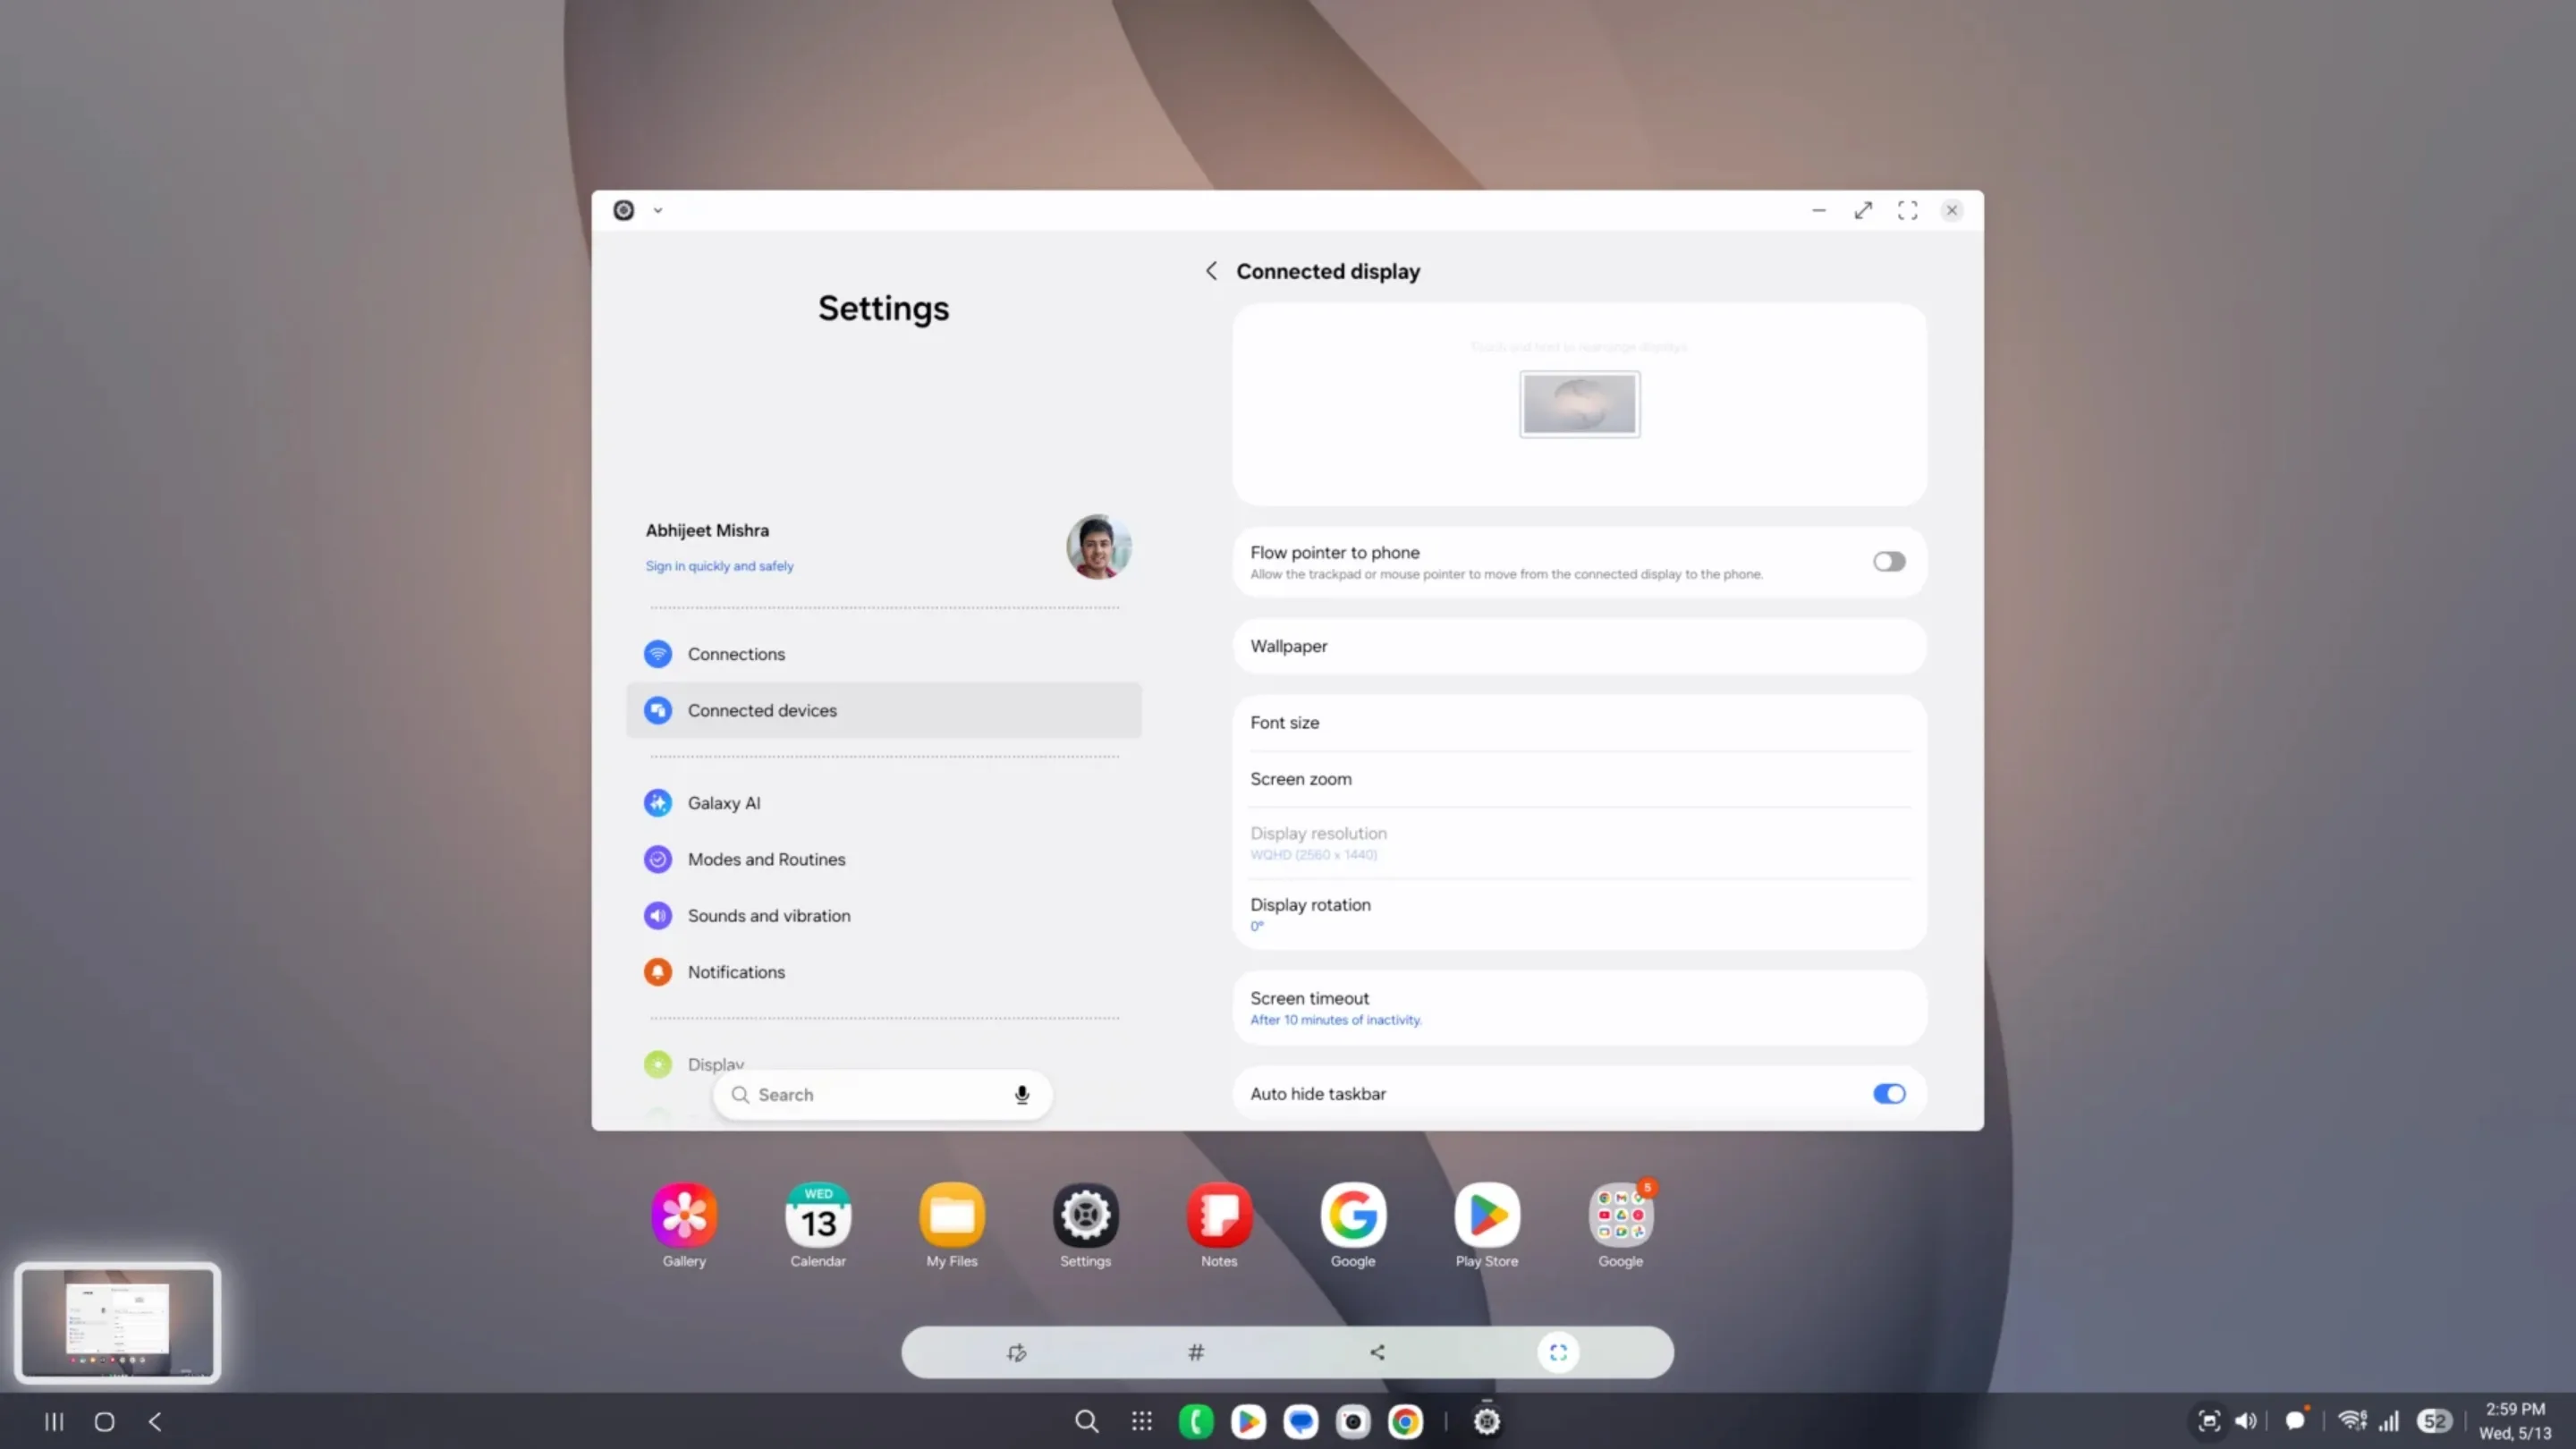Image resolution: width=2576 pixels, height=1449 pixels.
Task: Click the Settings search field
Action: tap(882, 1095)
